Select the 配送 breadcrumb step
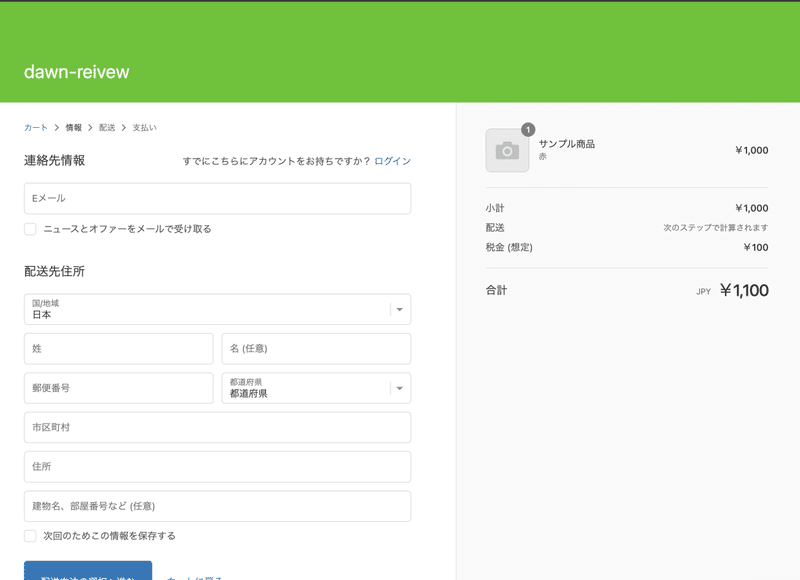800x580 pixels. click(107, 128)
